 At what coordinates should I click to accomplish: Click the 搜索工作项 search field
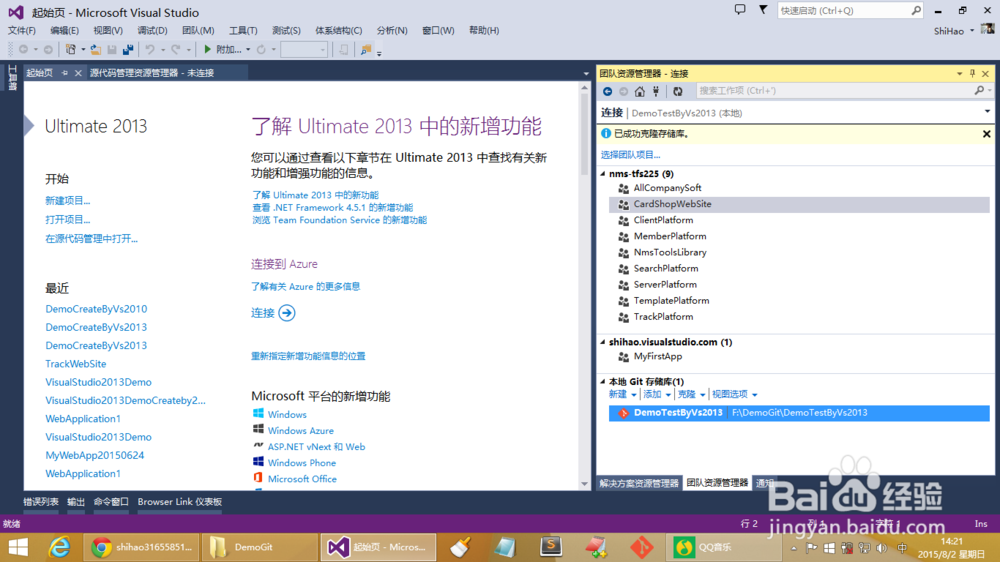click(x=834, y=91)
